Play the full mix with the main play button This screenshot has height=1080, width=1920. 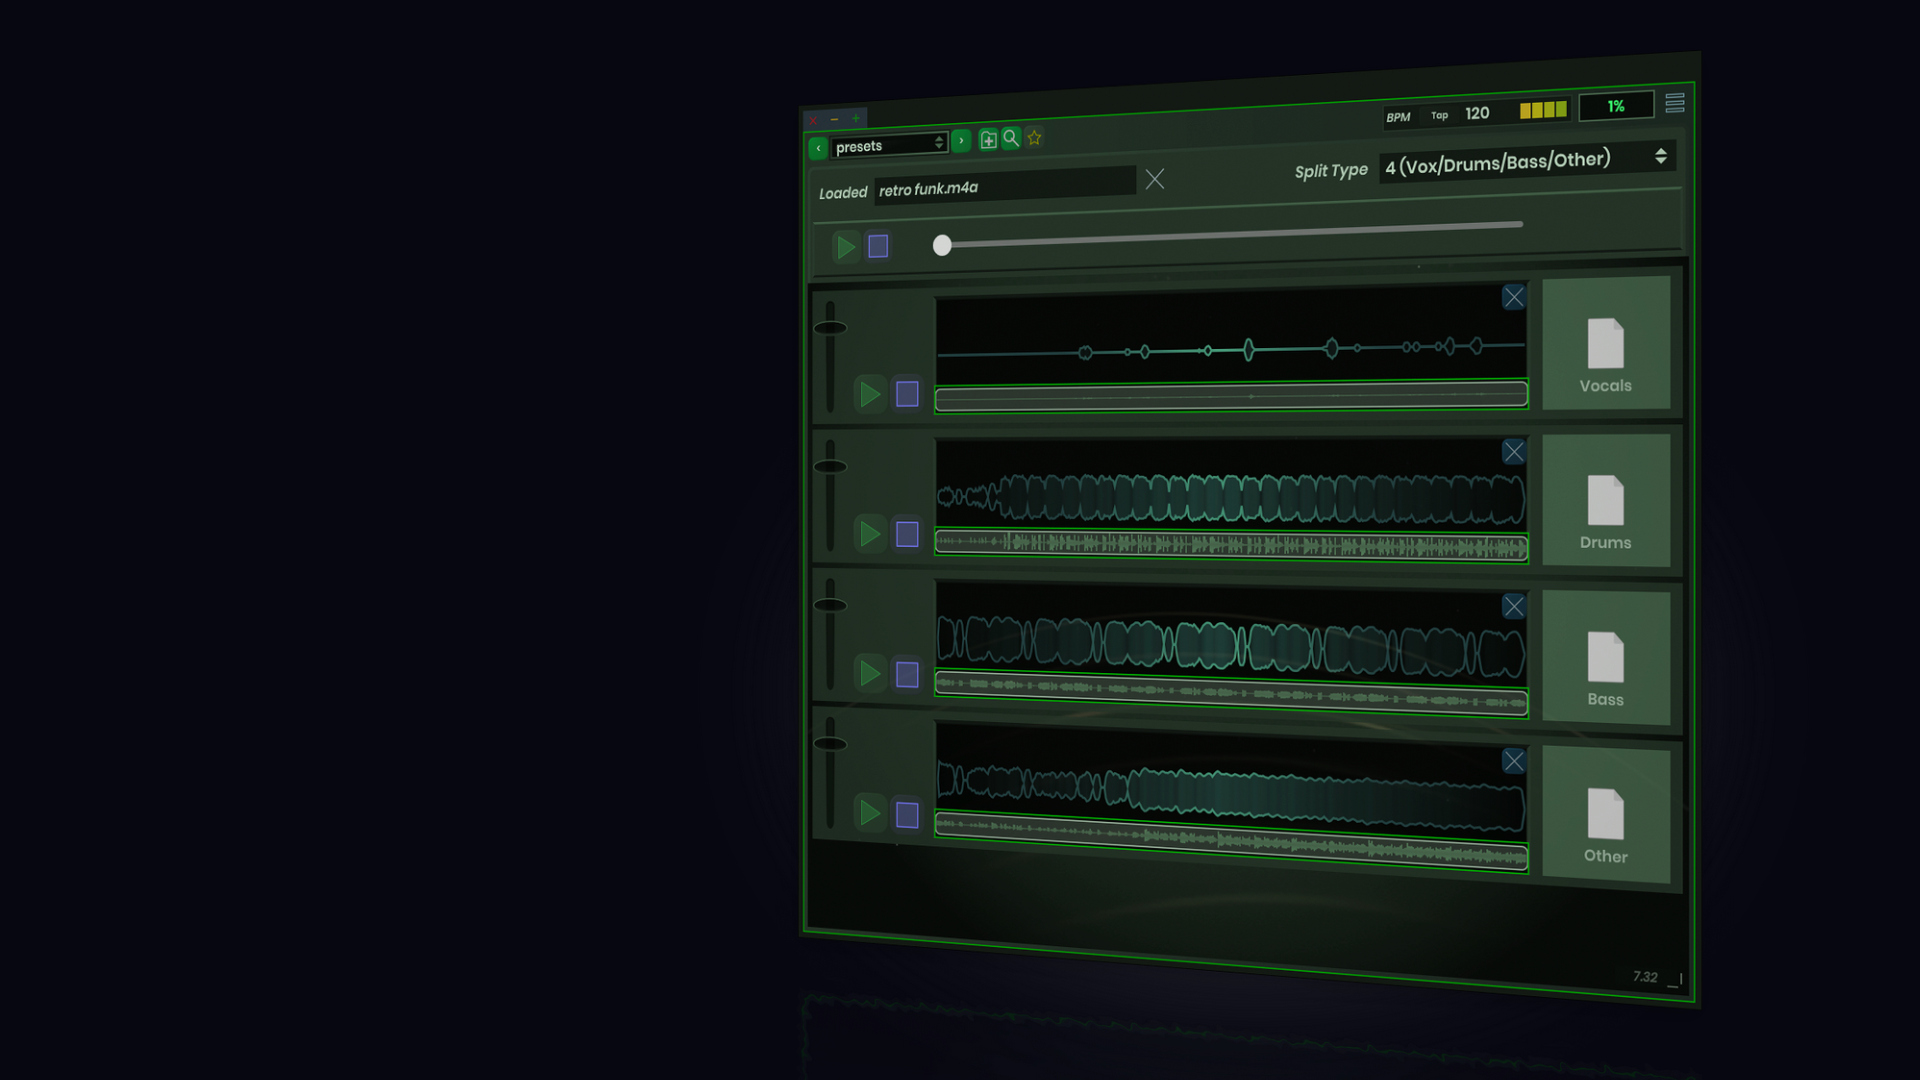845,247
